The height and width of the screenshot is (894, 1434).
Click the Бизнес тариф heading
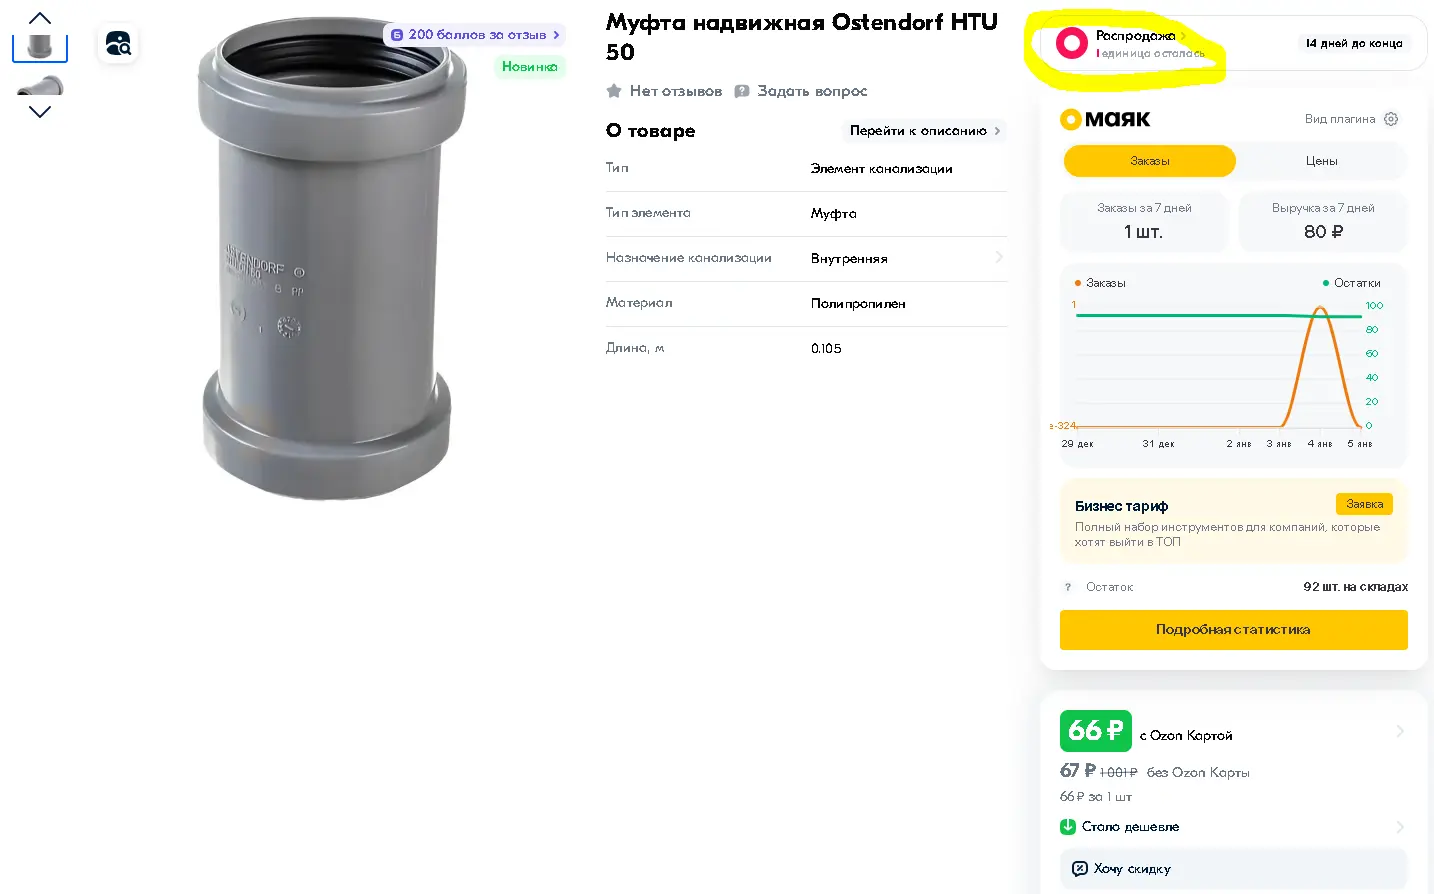[x=1121, y=506]
